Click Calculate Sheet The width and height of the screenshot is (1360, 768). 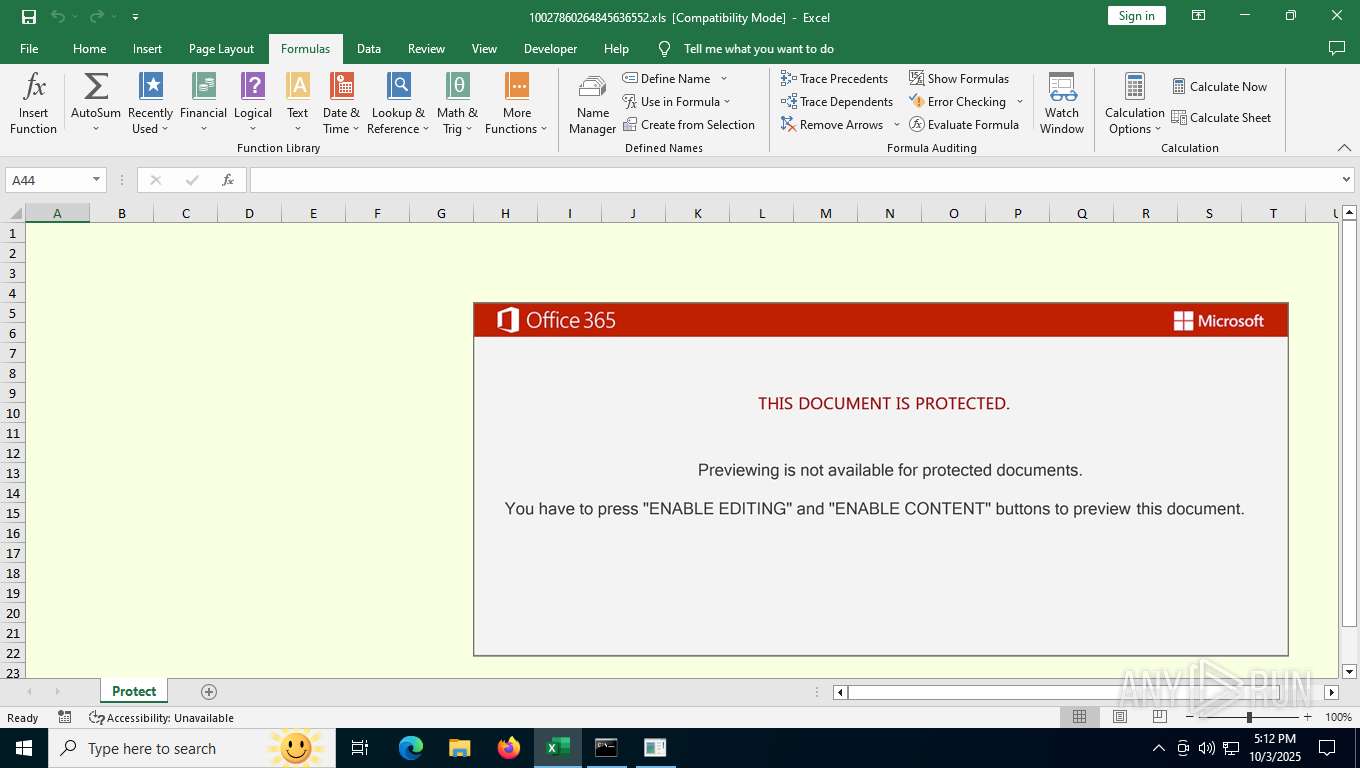1221,117
